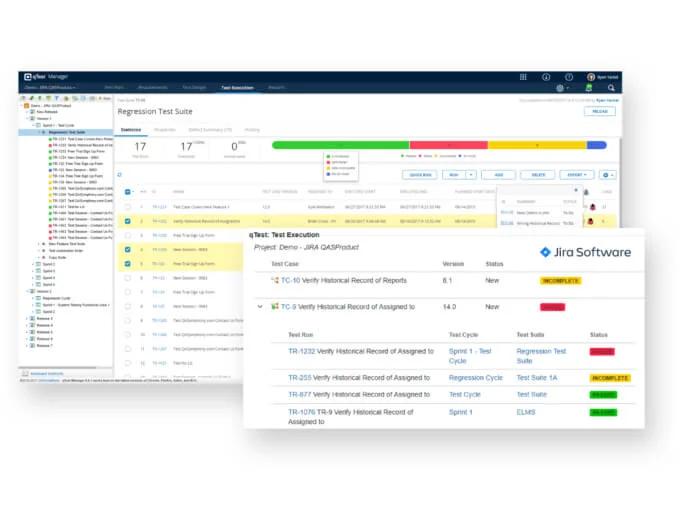The image size is (680, 528).
Task: Switch to the Test Execution tab
Action: [x=239, y=88]
